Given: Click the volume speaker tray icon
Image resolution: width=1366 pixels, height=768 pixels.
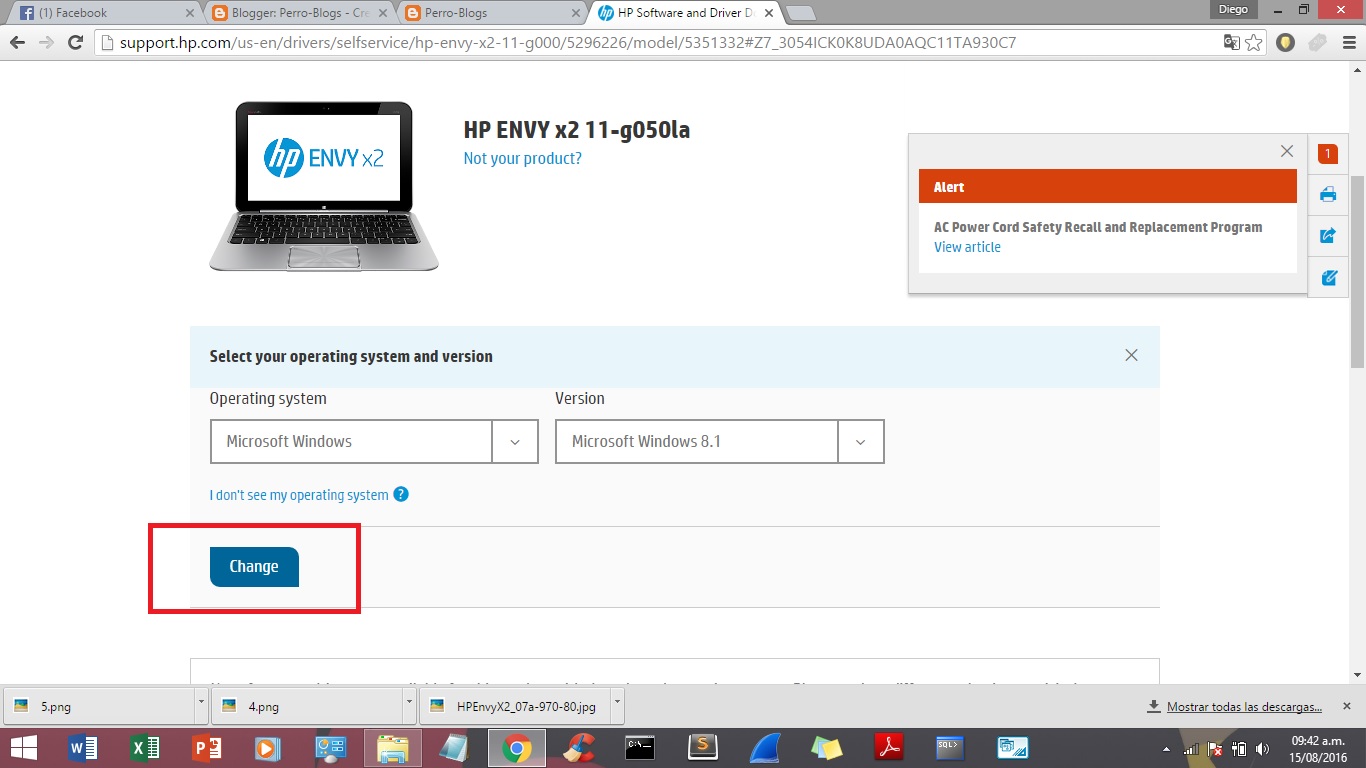Looking at the screenshot, I should click(1260, 749).
